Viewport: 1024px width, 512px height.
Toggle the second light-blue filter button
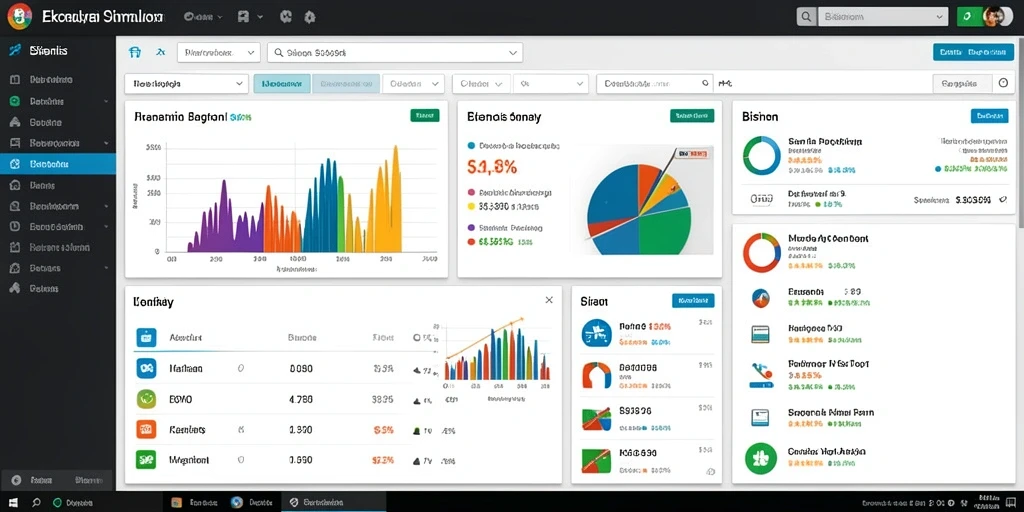(x=346, y=84)
